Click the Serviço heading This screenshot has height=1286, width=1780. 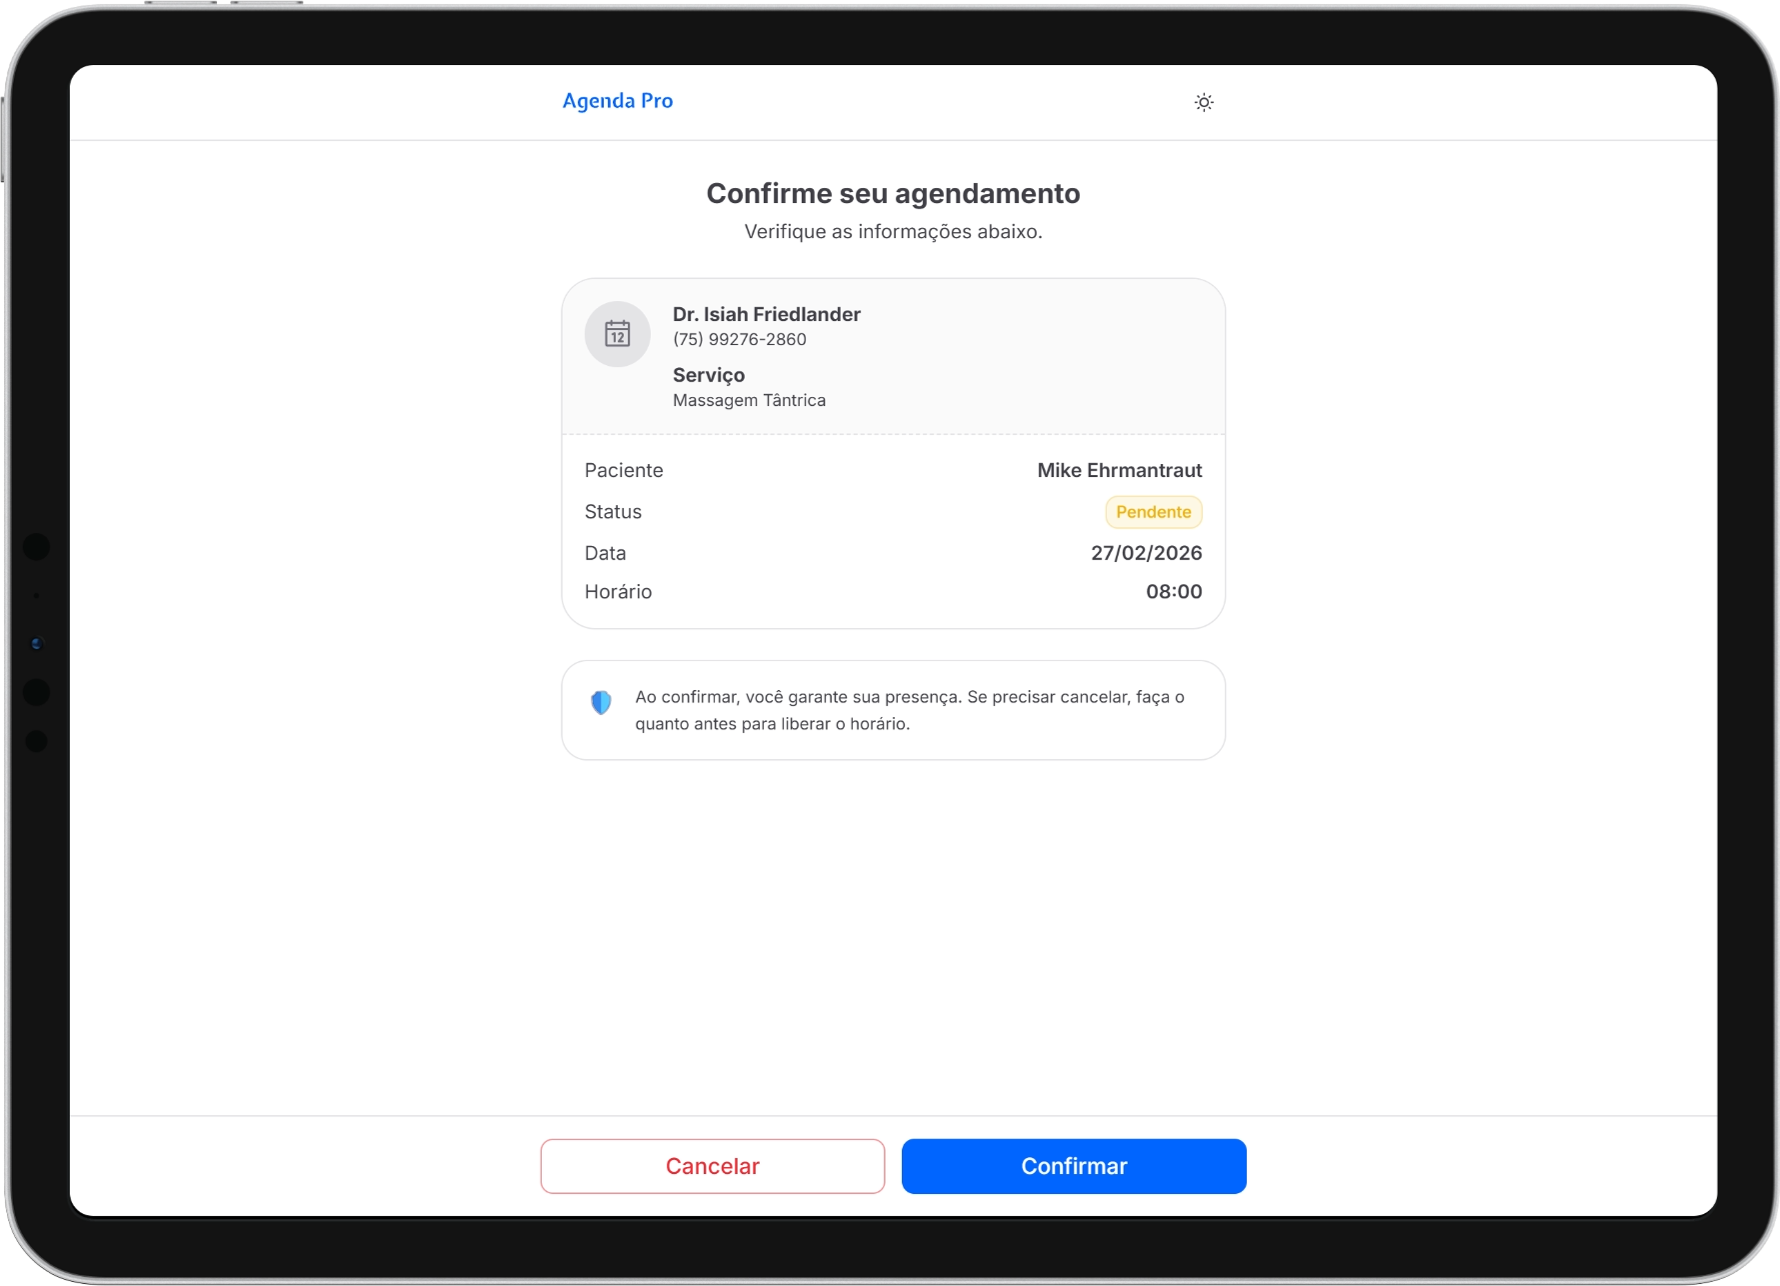click(x=708, y=375)
